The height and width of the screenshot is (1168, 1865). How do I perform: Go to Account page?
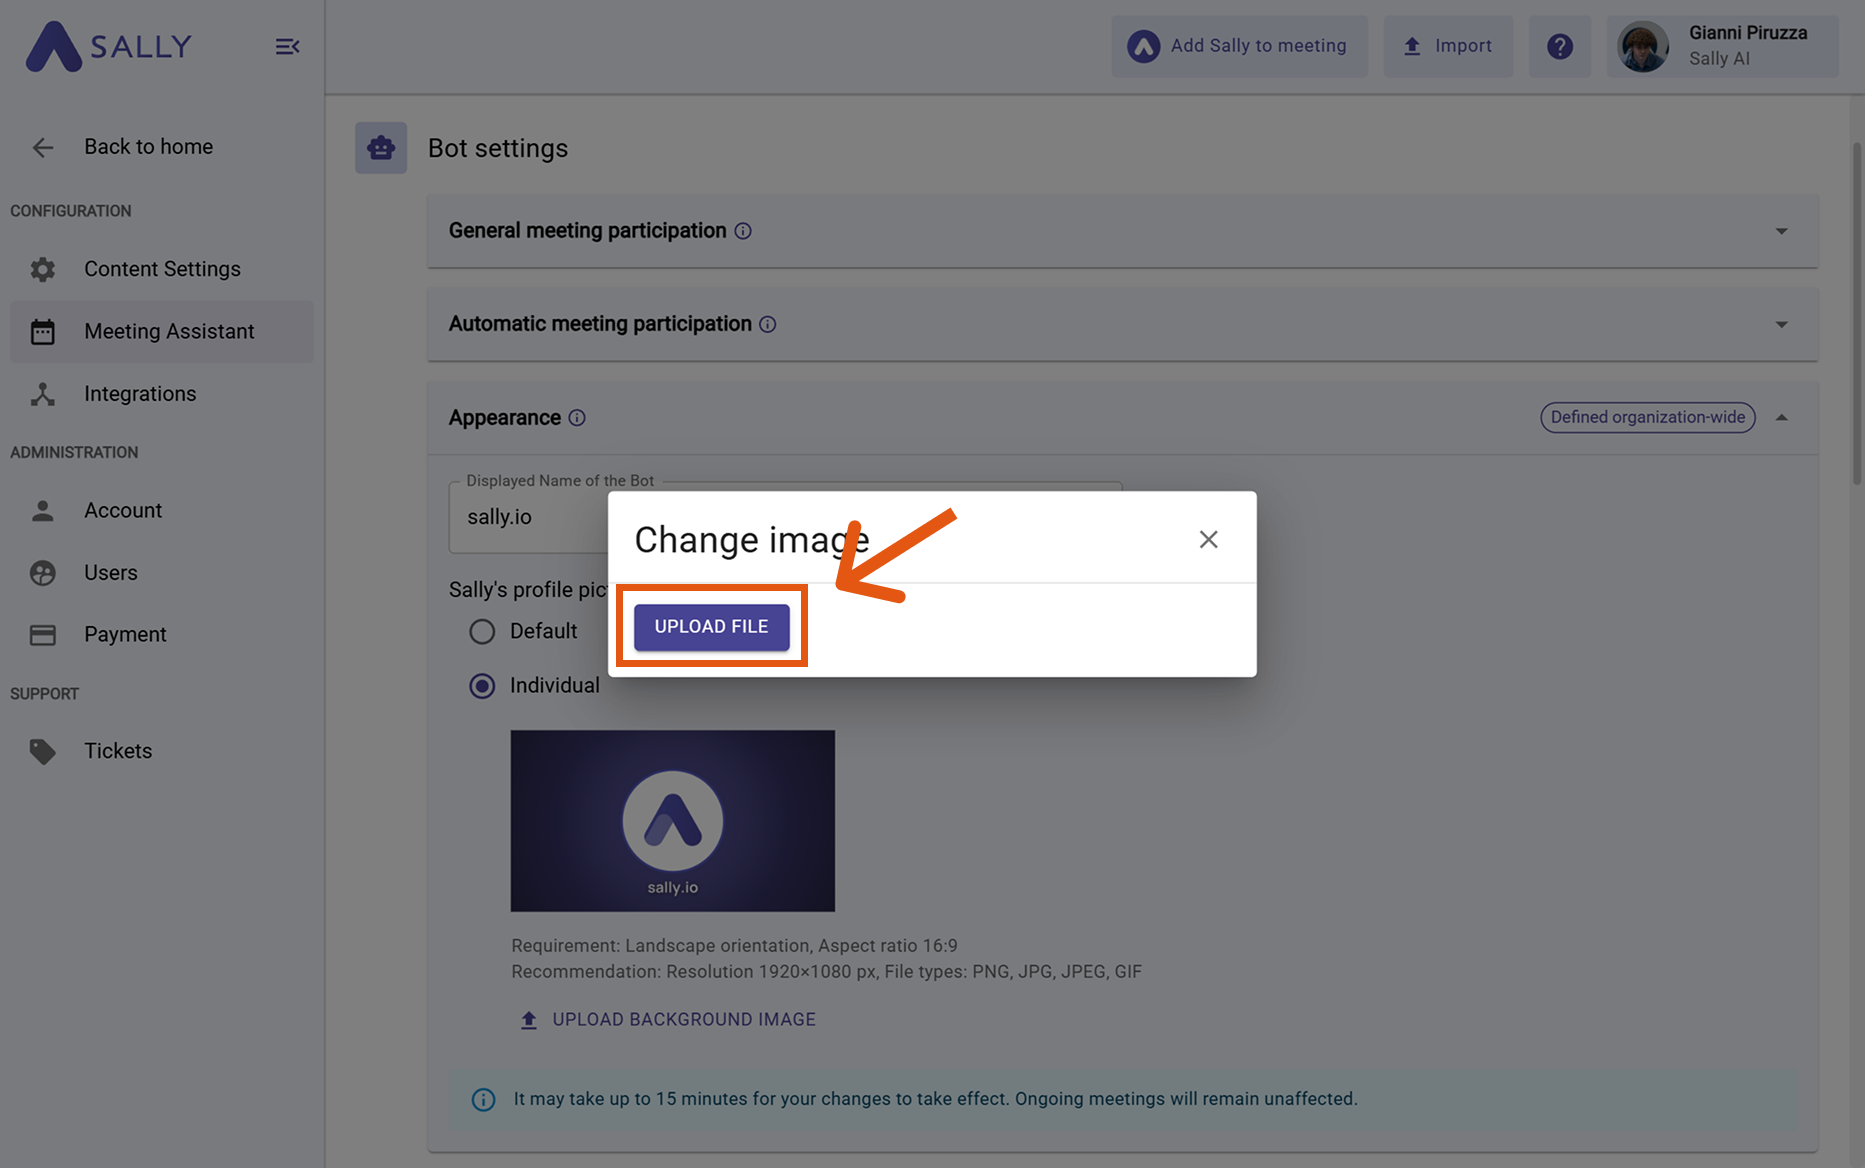click(x=162, y=511)
